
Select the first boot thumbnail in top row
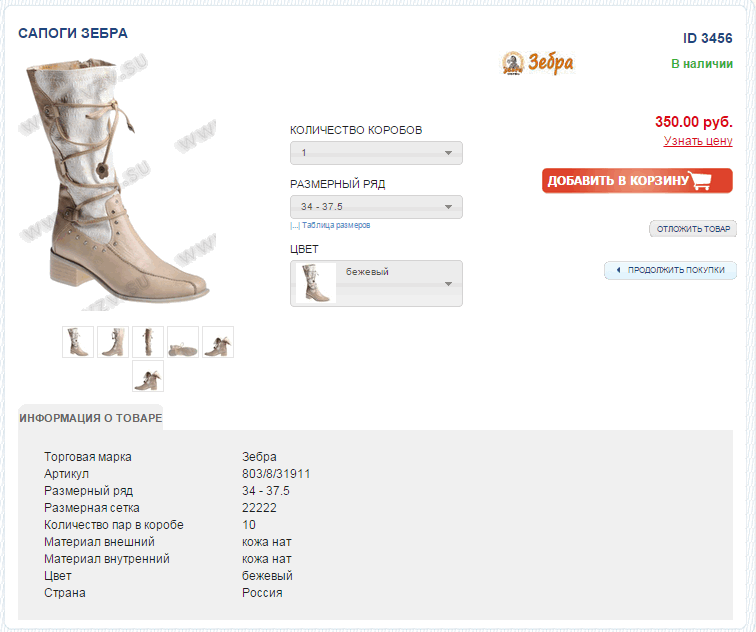(78, 342)
